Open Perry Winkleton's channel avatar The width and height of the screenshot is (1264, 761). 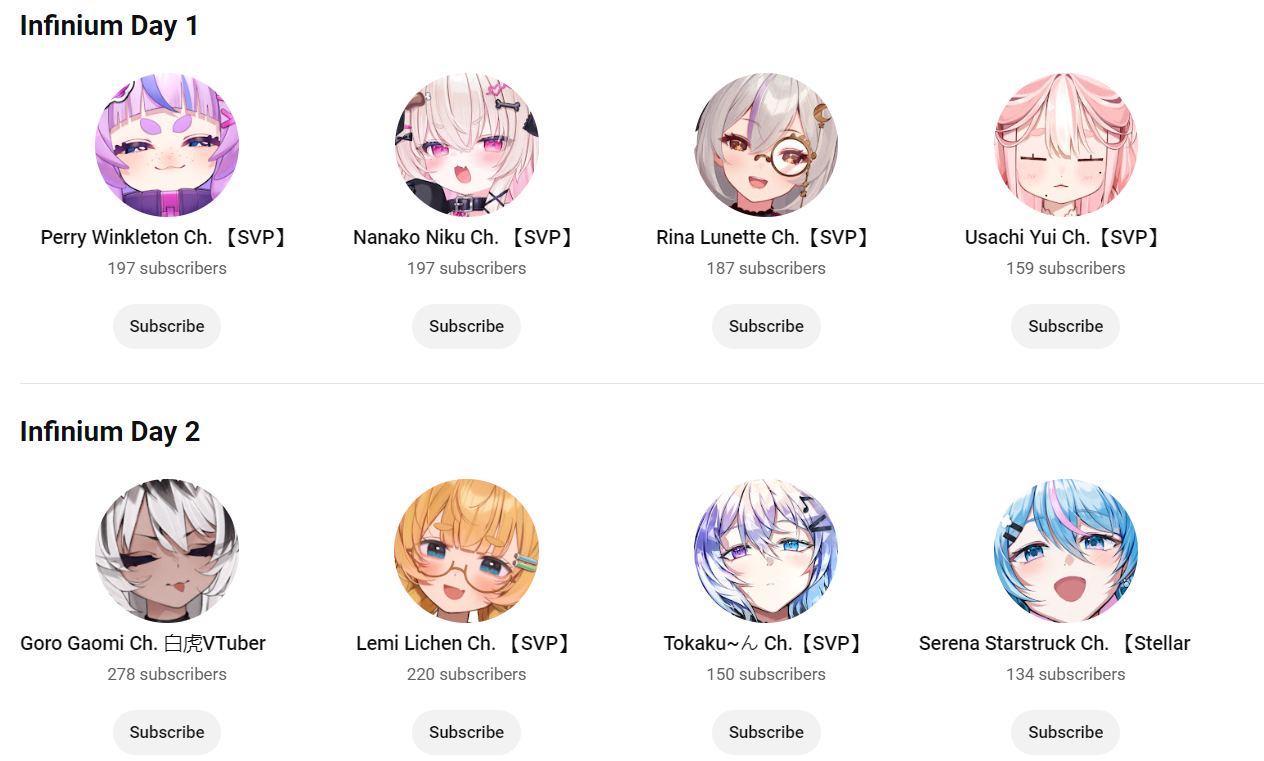(167, 145)
